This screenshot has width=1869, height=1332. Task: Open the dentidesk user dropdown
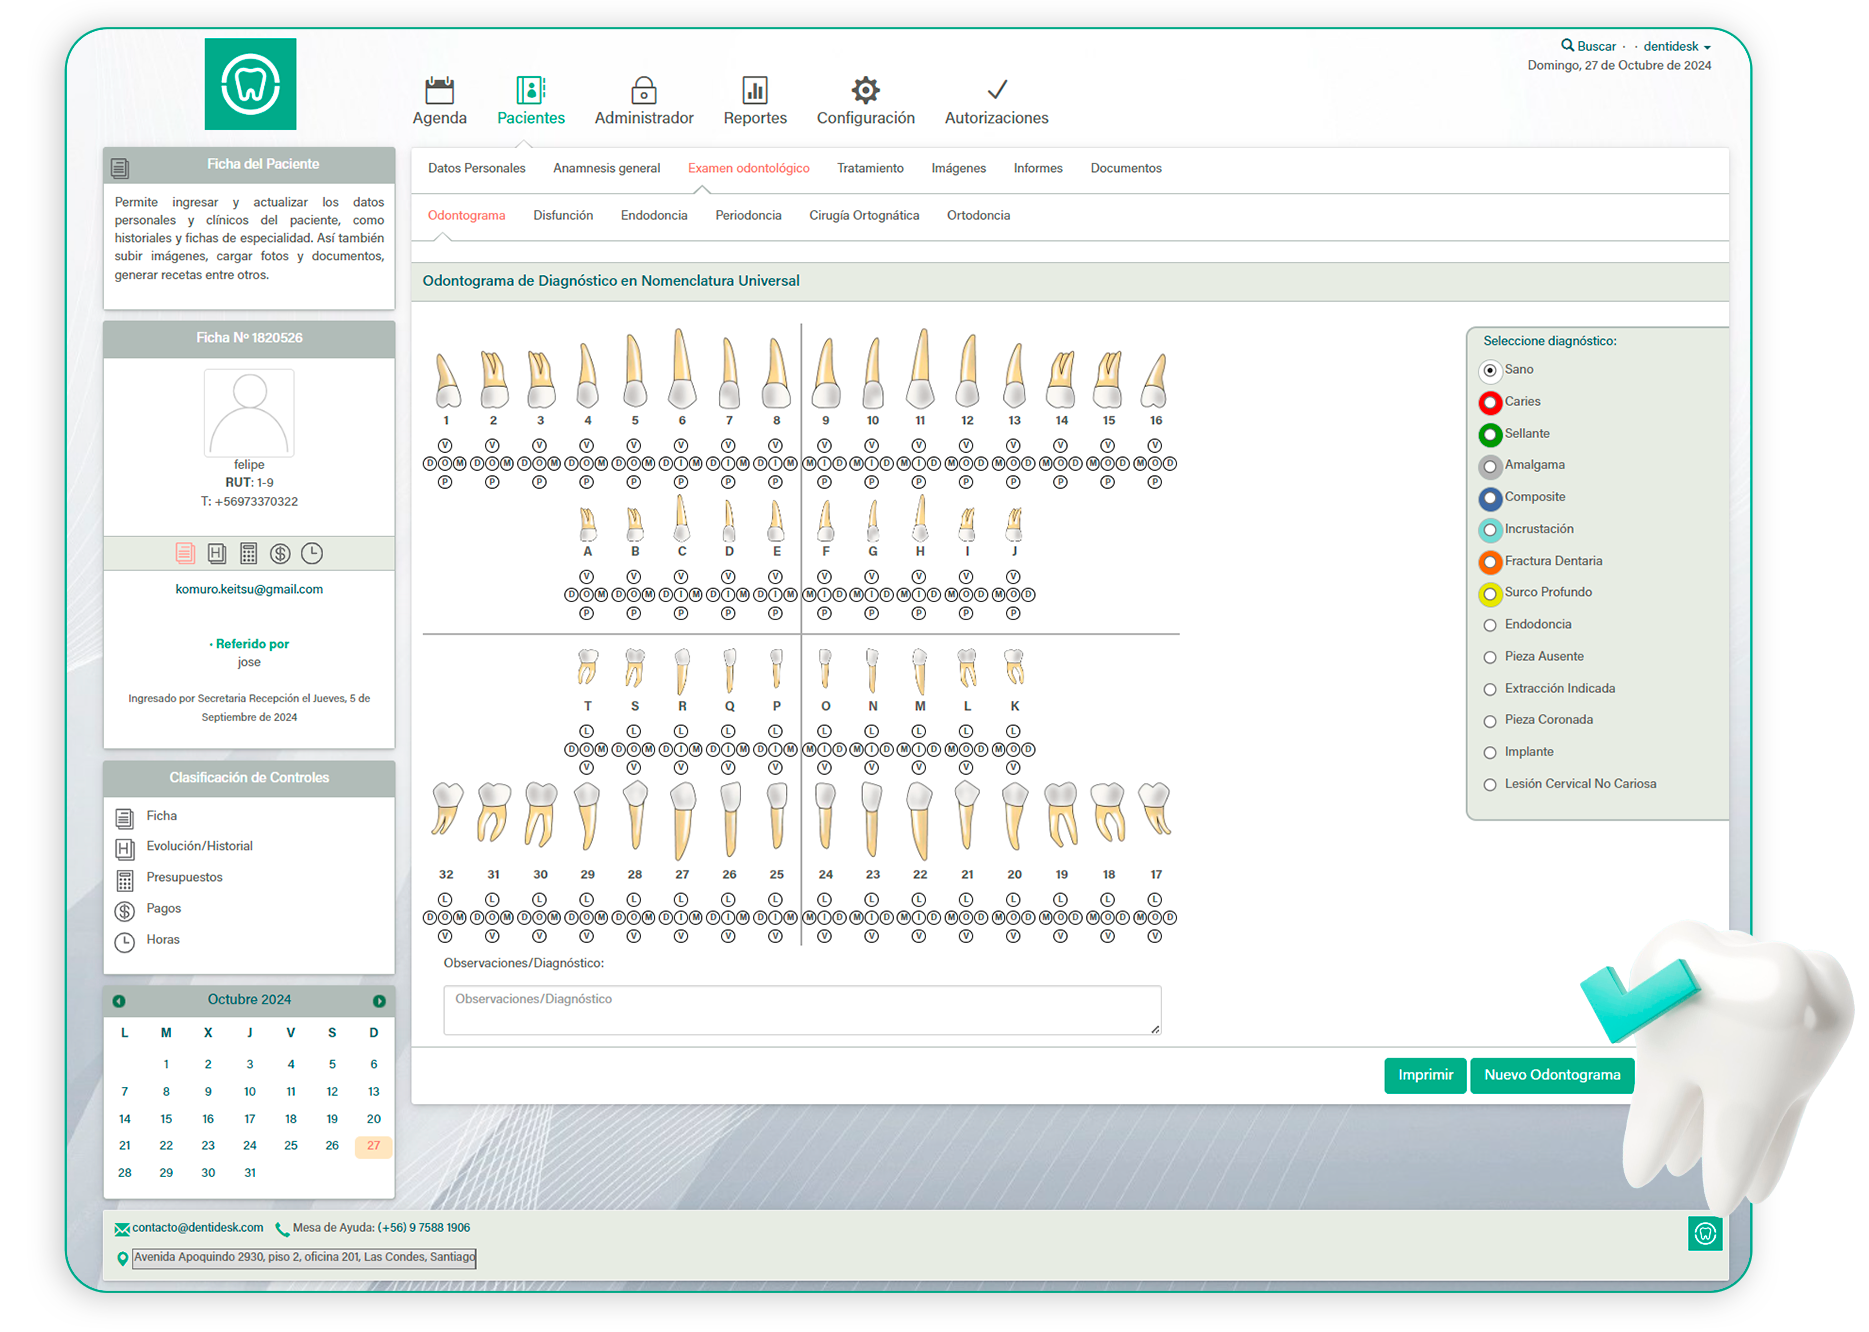point(1677,47)
